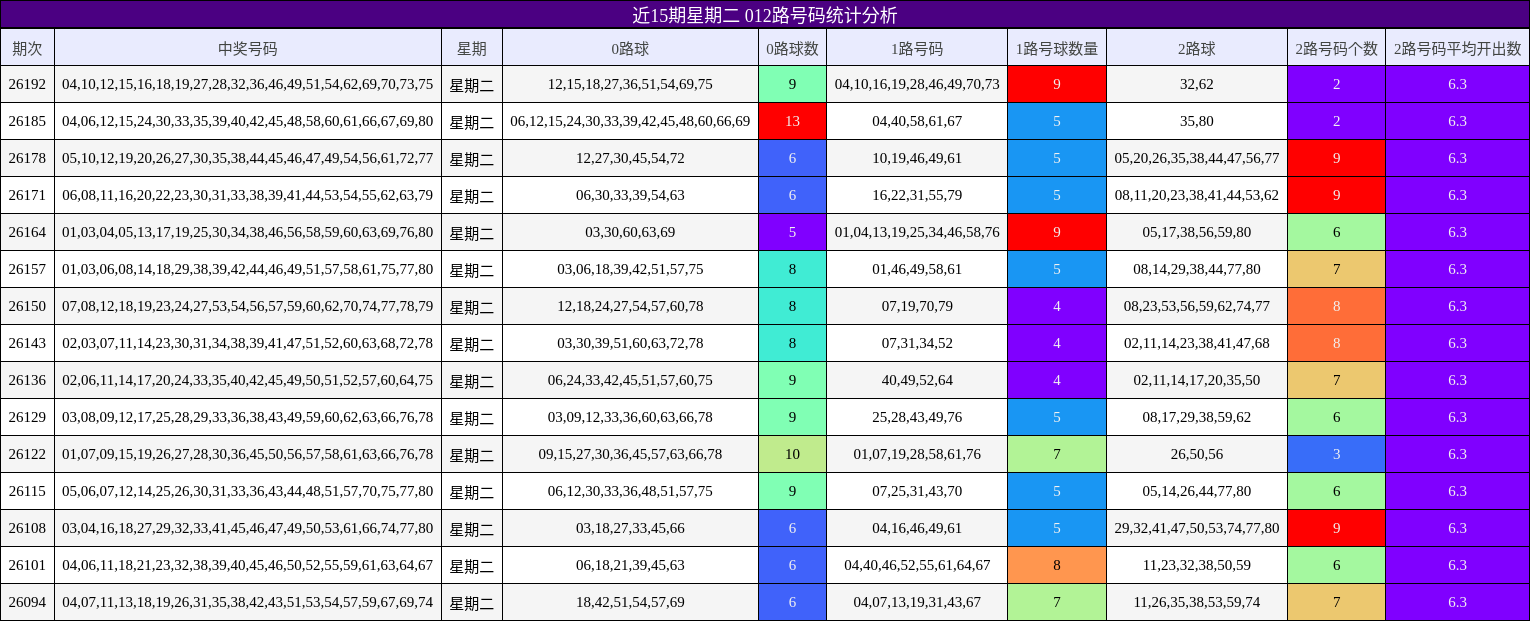Viewport: 1530px width, 621px height.
Task: Click period number 26171
Action: pyautogui.click(x=27, y=195)
